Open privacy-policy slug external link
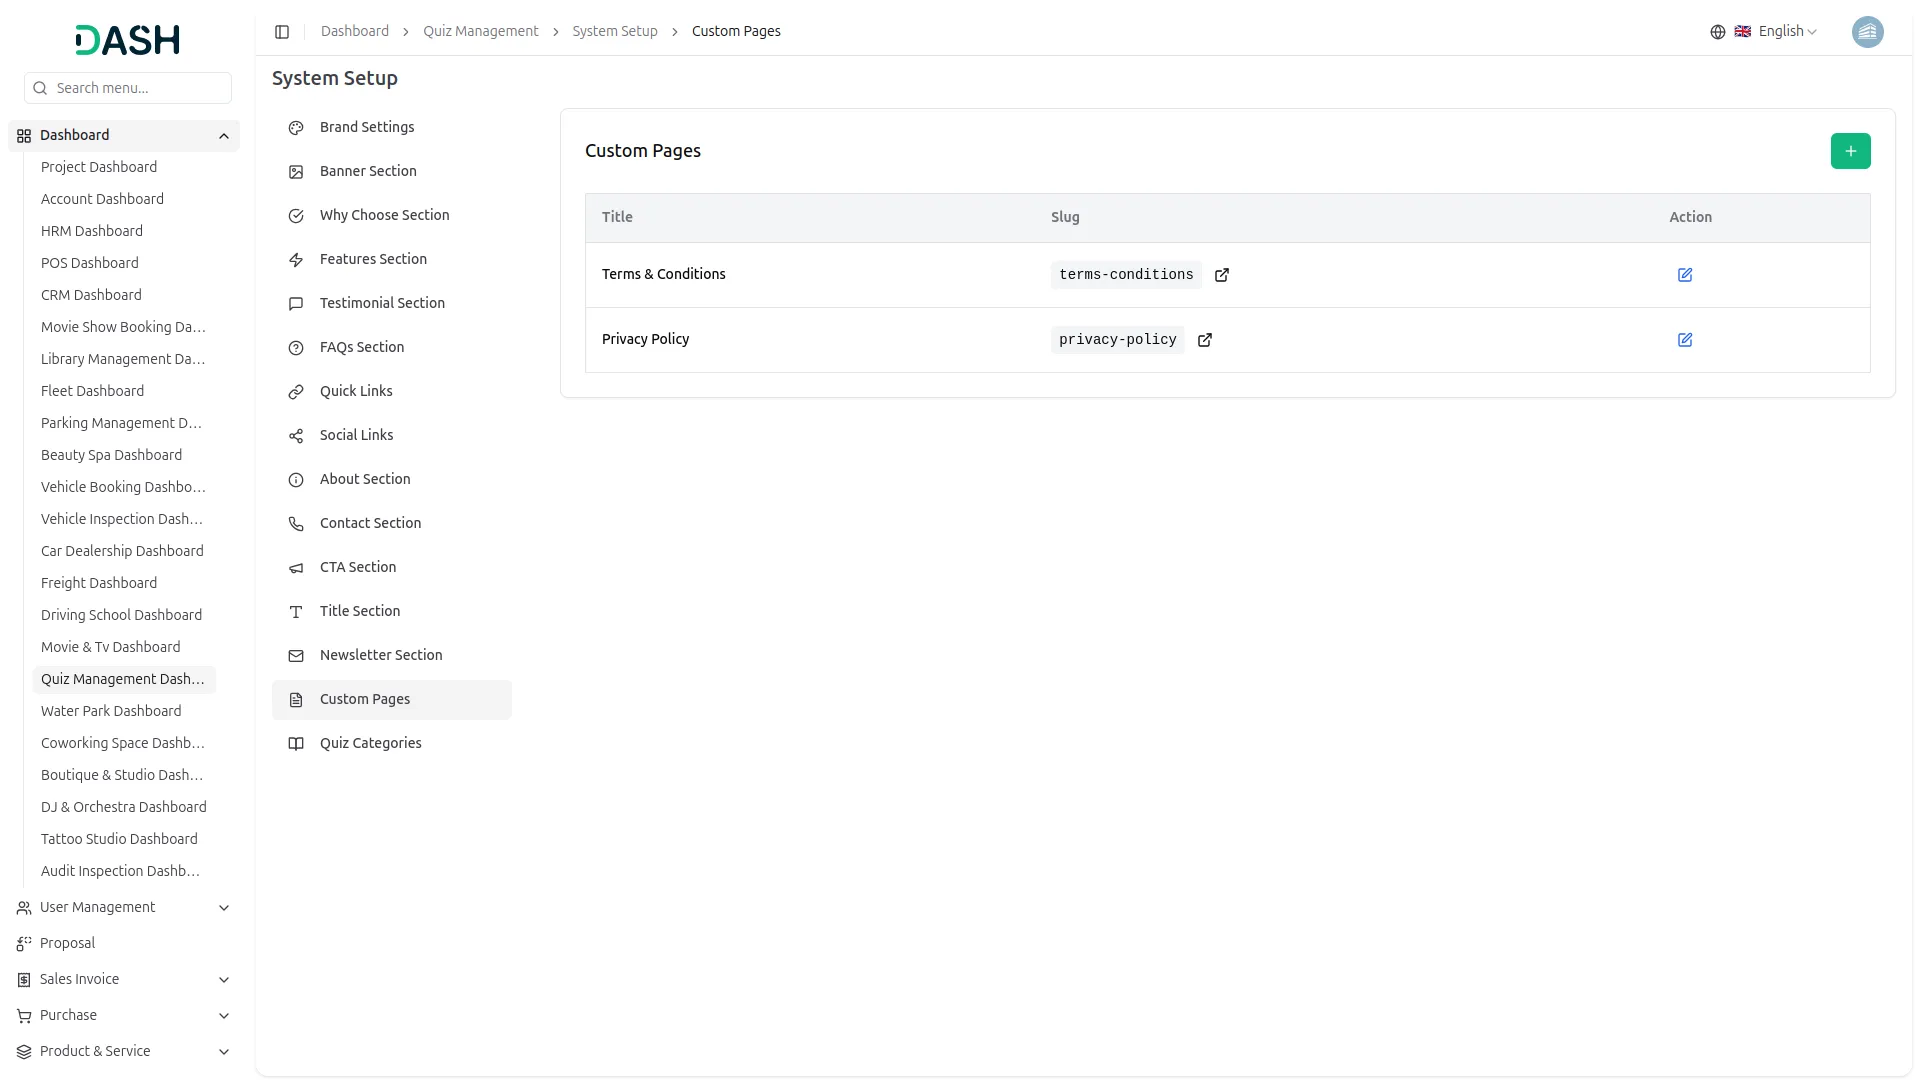The width and height of the screenshot is (1920, 1080). click(1205, 340)
